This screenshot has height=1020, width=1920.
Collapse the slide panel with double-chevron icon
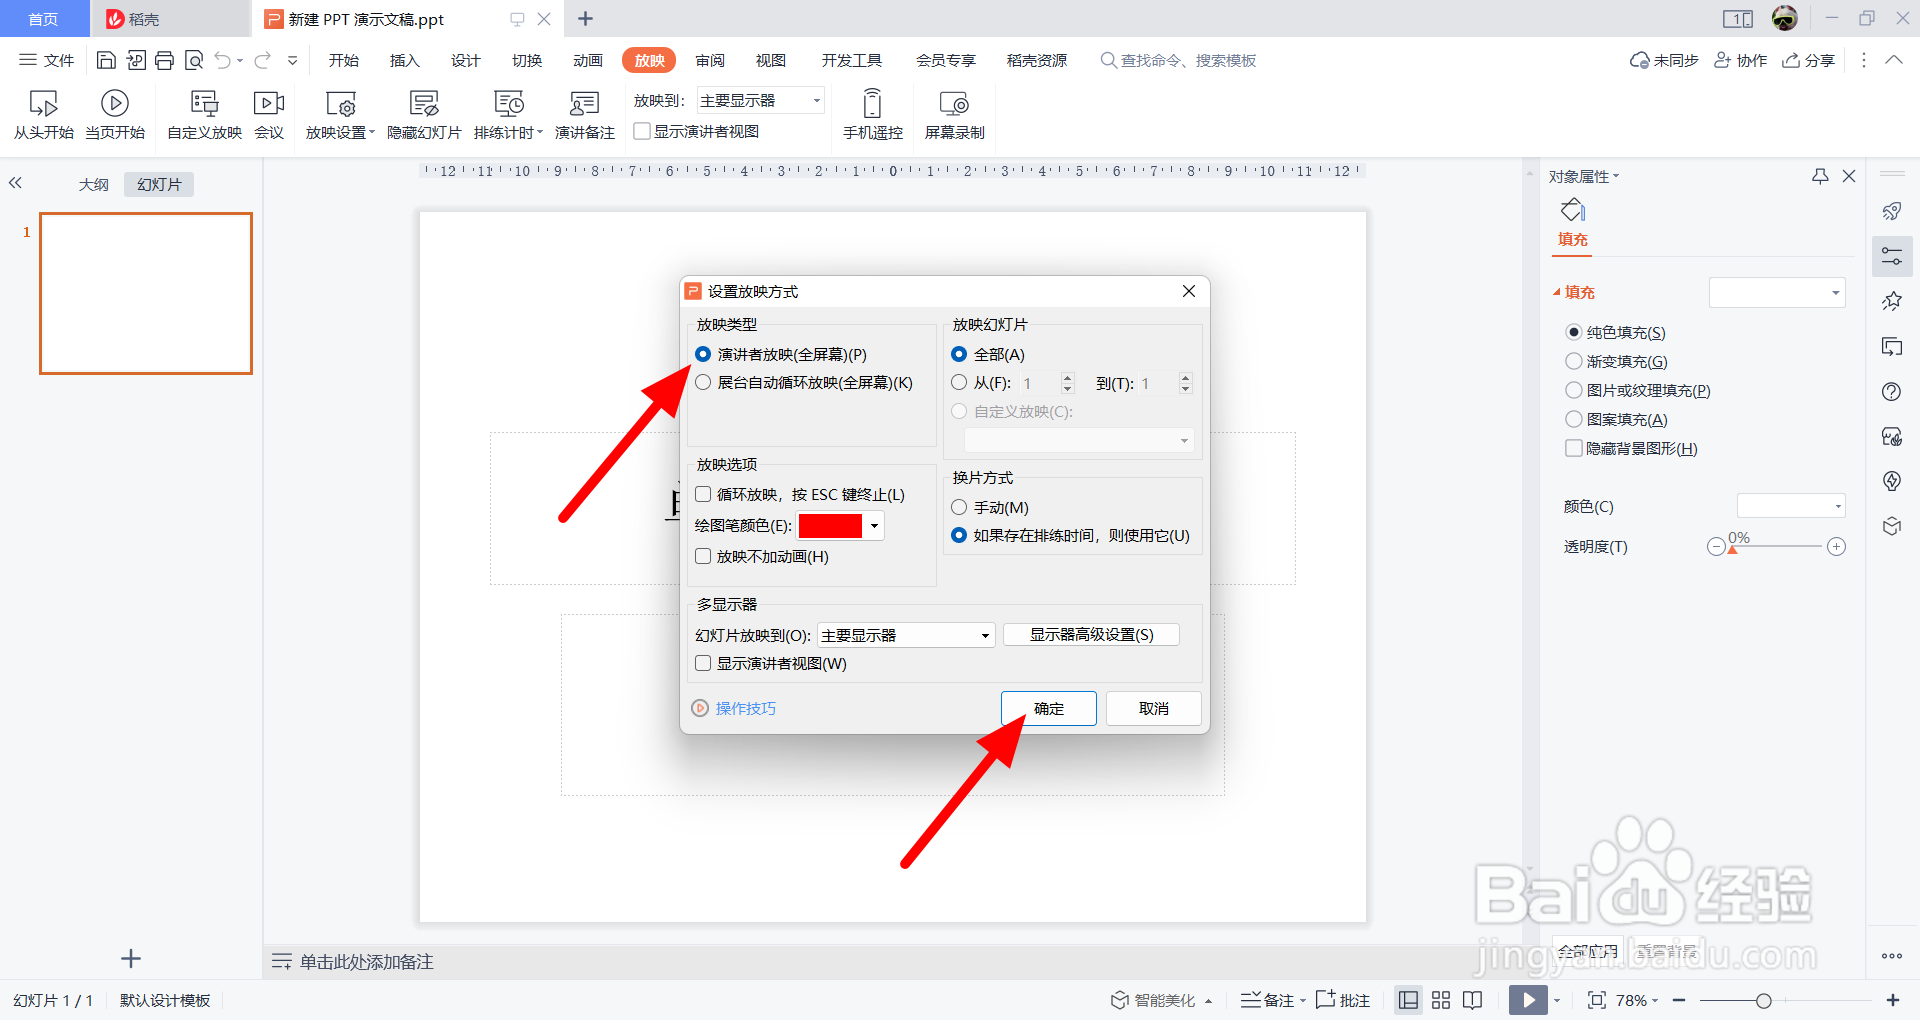(15, 183)
